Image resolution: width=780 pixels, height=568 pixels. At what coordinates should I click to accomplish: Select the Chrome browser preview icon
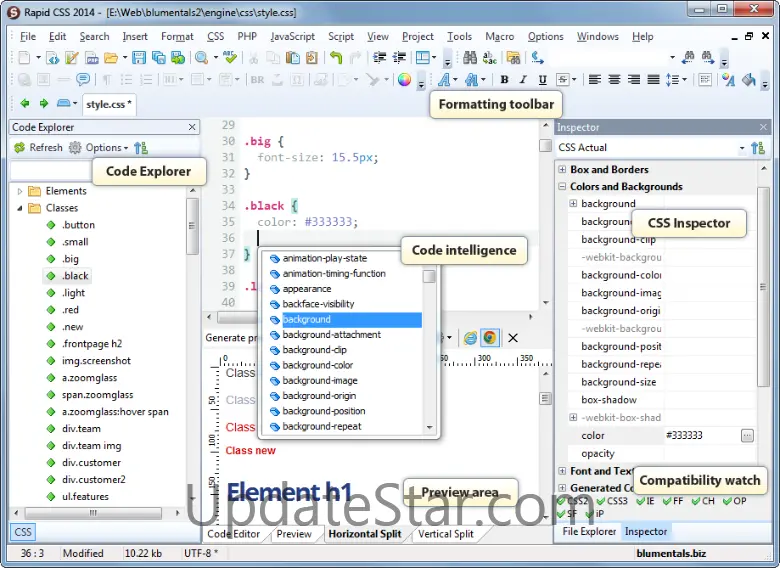click(x=489, y=338)
